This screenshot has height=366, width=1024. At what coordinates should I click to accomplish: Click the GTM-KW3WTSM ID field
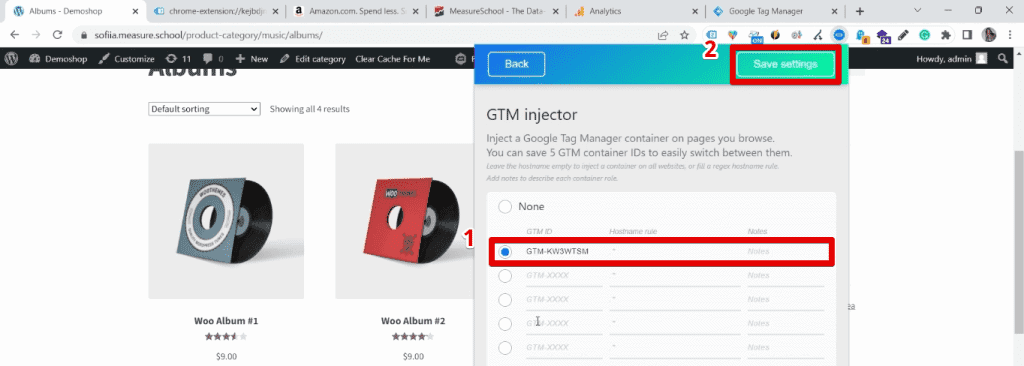coord(564,252)
